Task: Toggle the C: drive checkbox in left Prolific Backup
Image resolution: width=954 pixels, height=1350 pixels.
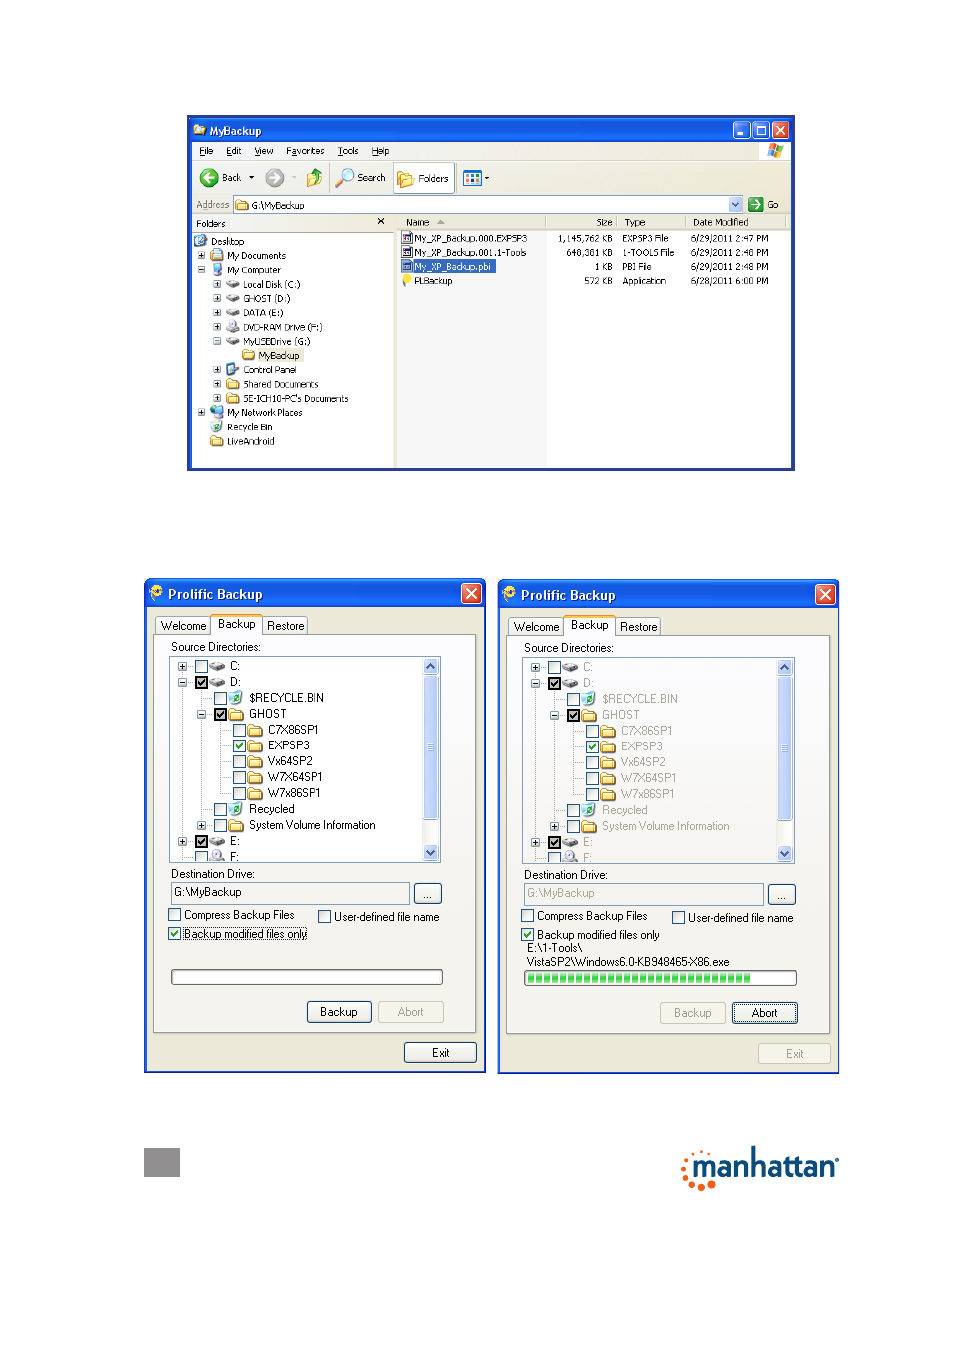Action: tap(201, 666)
